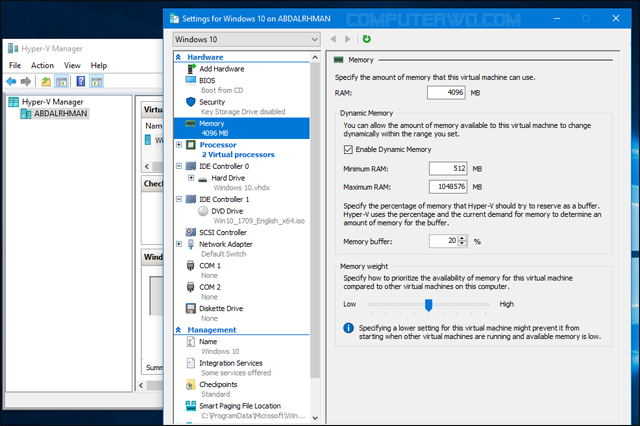Click Back arrow in the Hyper-V Manager toolbar
Screen dimensions: 640x426
click(11, 82)
